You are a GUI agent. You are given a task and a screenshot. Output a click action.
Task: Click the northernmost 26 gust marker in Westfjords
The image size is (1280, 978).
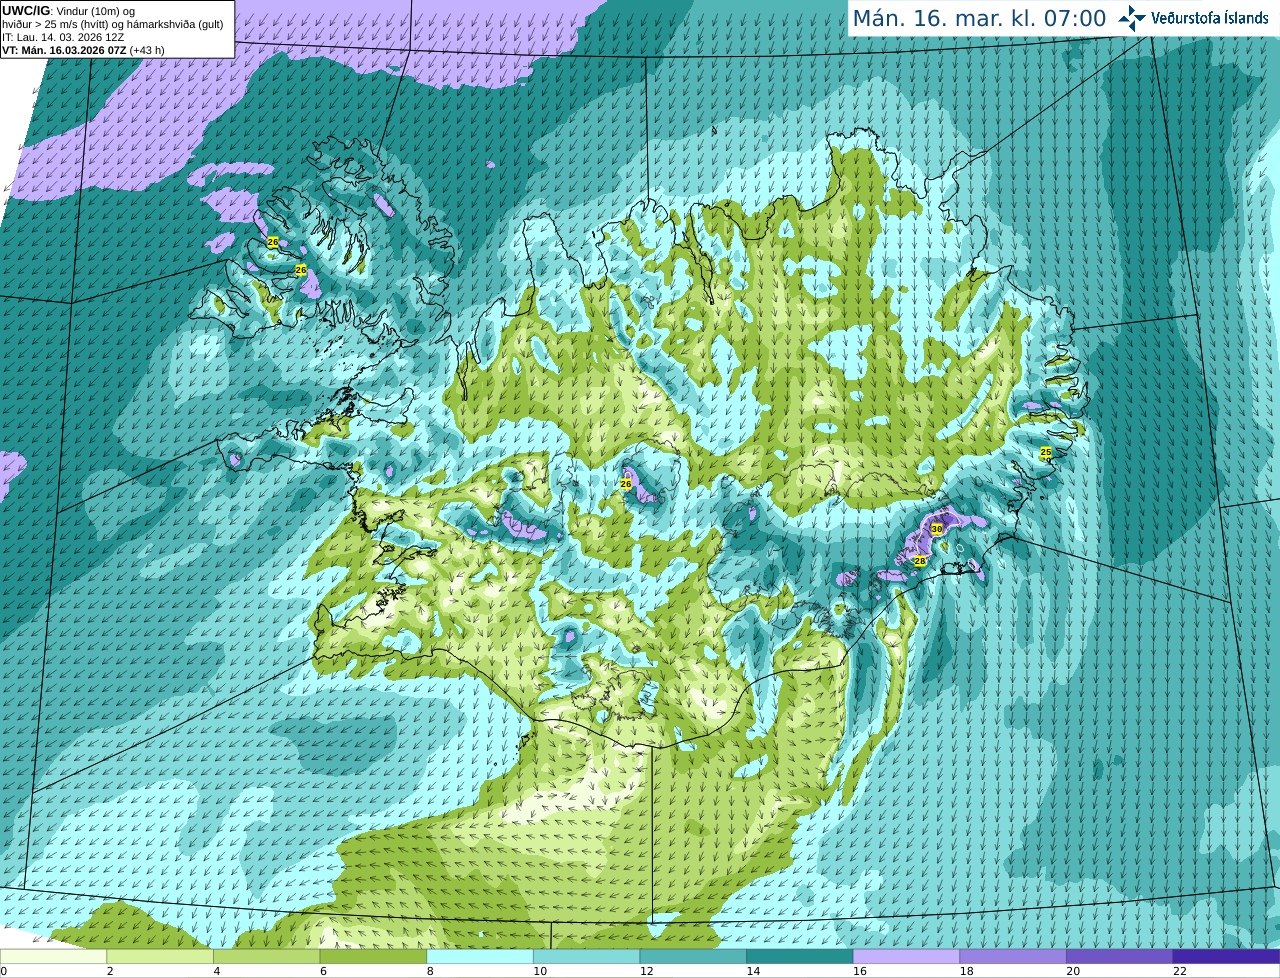273,242
